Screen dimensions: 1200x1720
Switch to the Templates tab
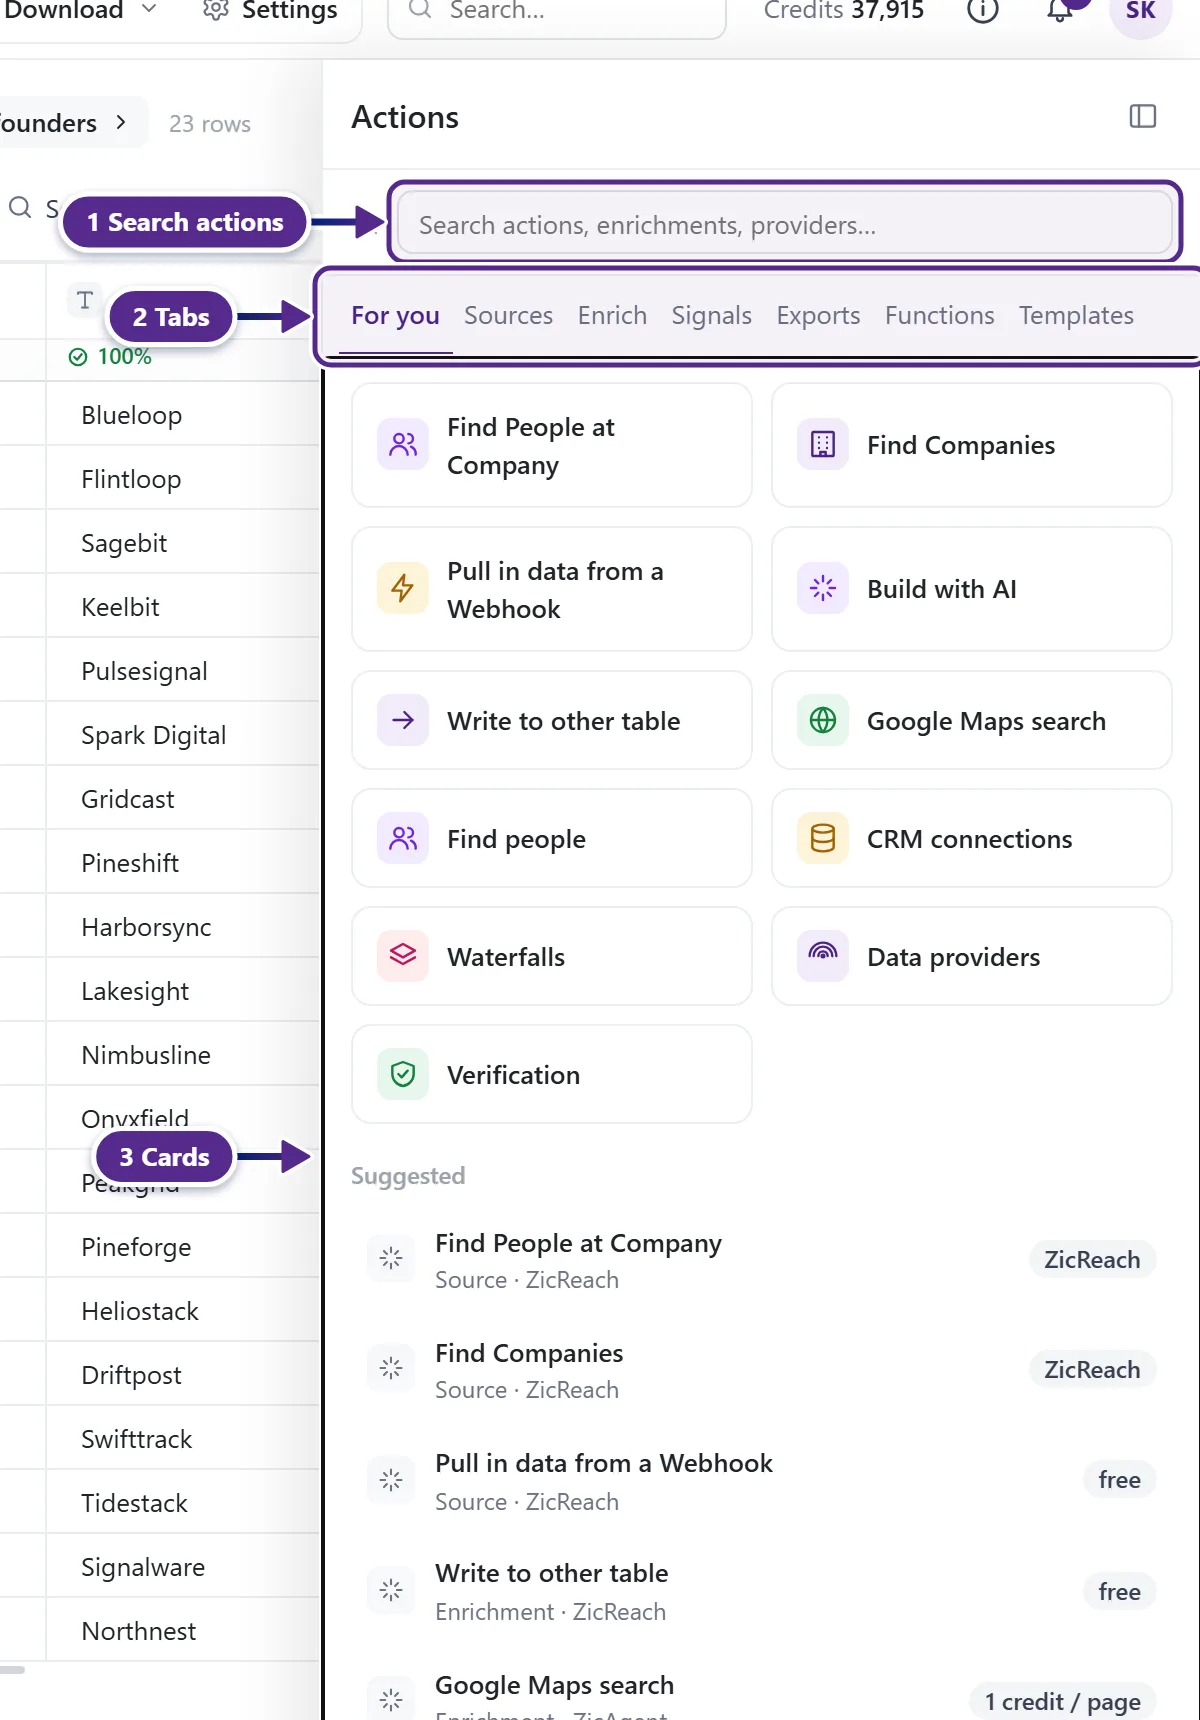click(x=1076, y=316)
